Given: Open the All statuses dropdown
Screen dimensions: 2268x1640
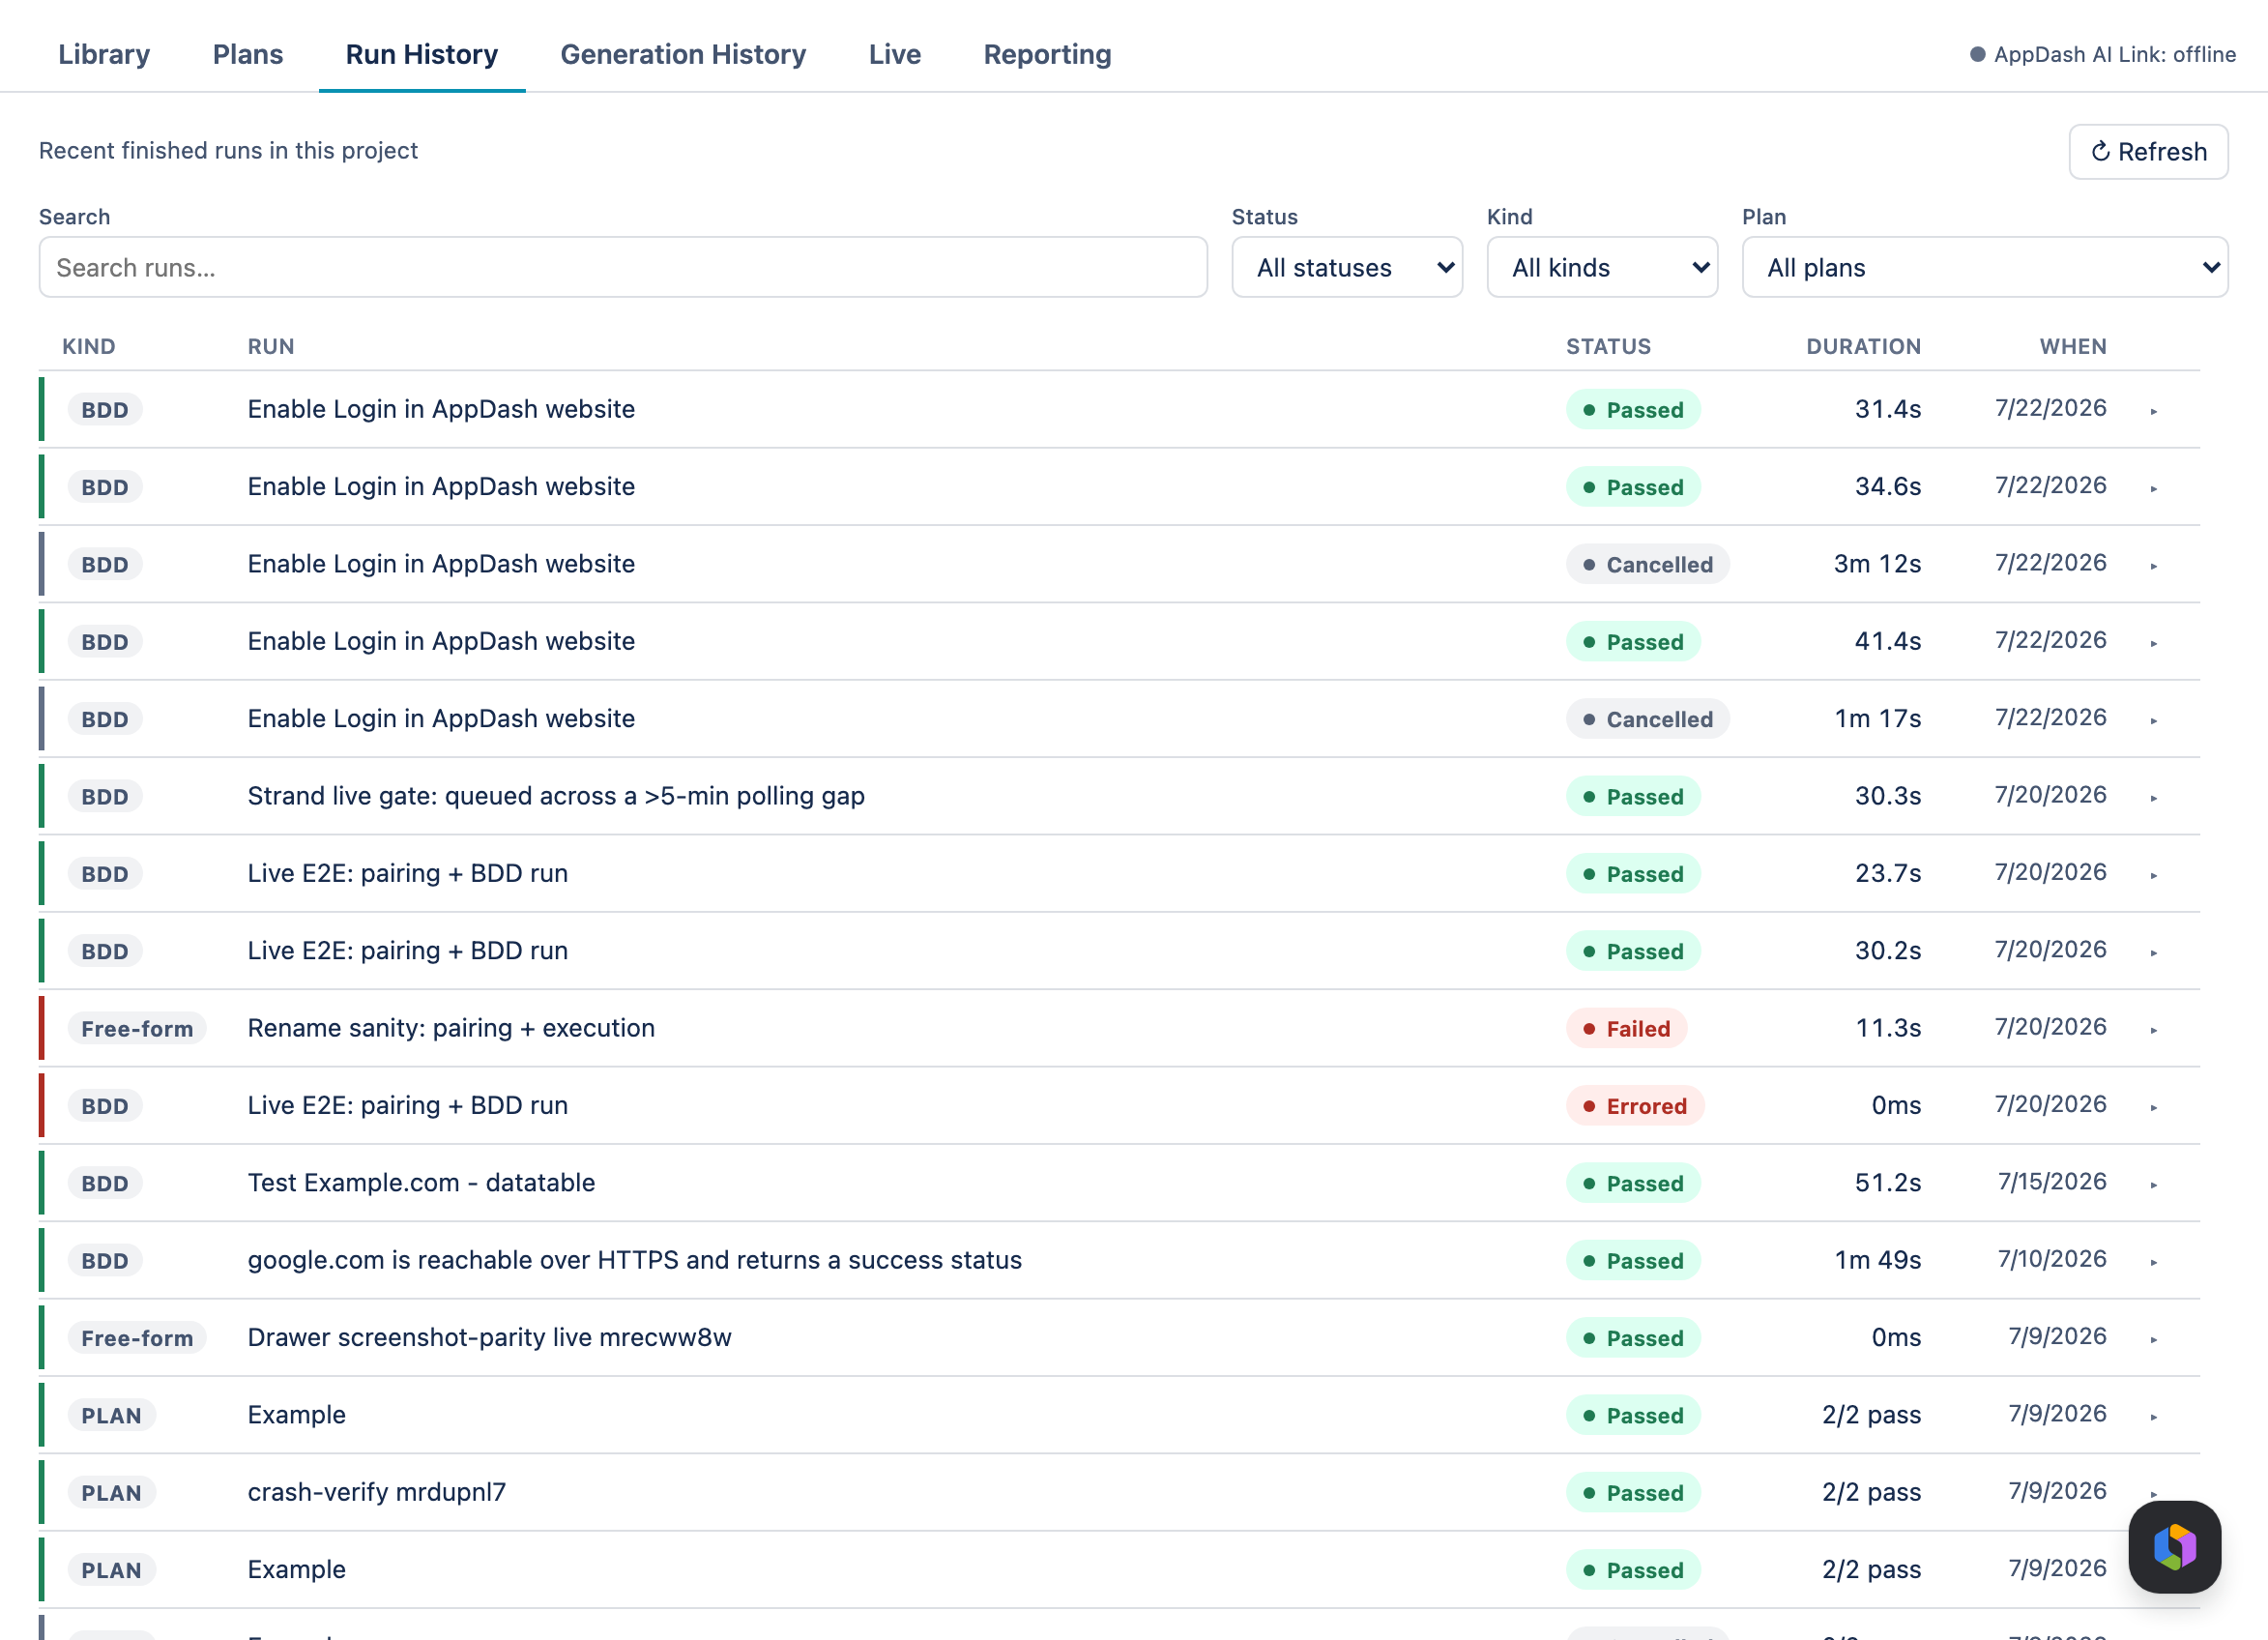Looking at the screenshot, I should click(x=1347, y=267).
